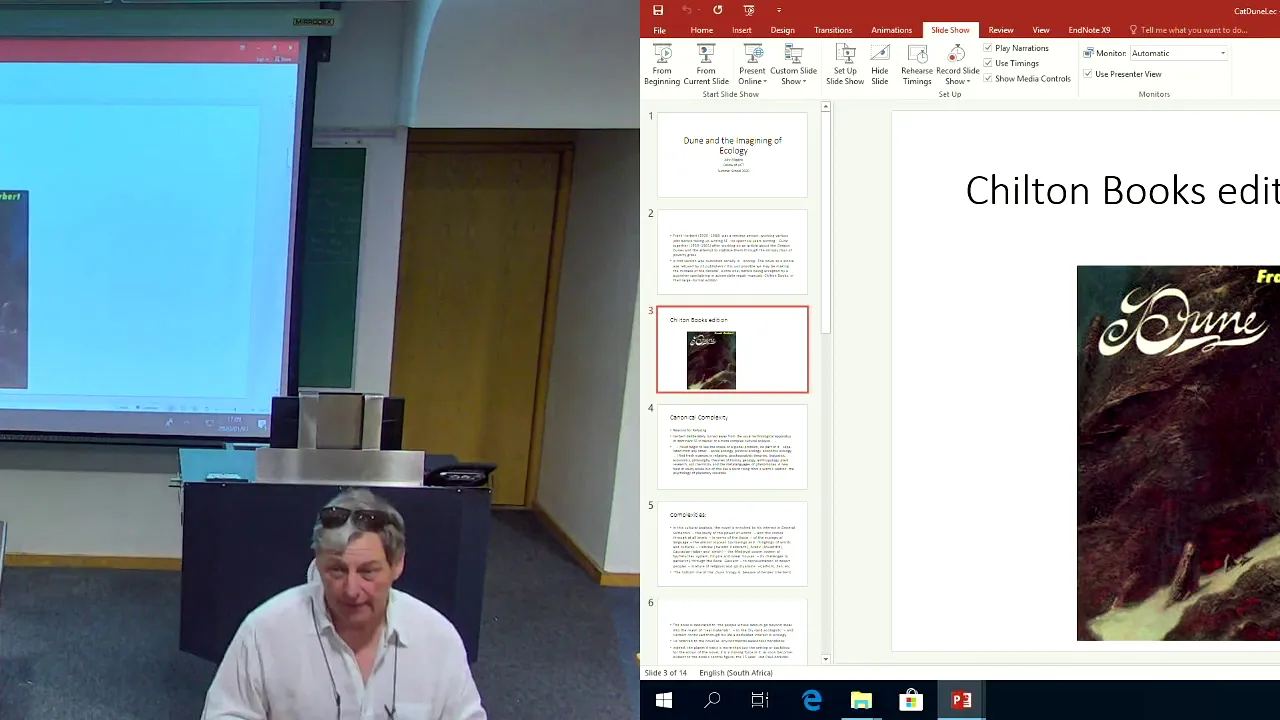Open Customize Quick Access Toolbar arrow
The image size is (1280, 720).
coord(778,11)
